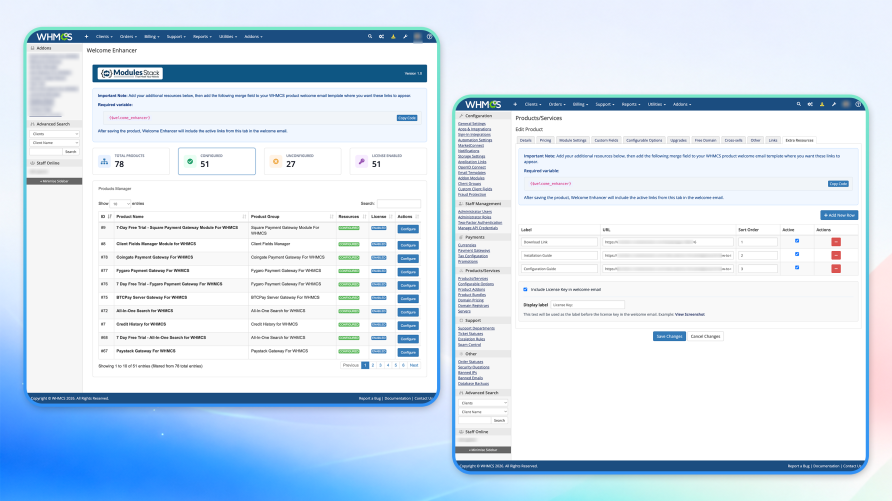Click the search magnifier in left window navbar

click(x=370, y=36)
